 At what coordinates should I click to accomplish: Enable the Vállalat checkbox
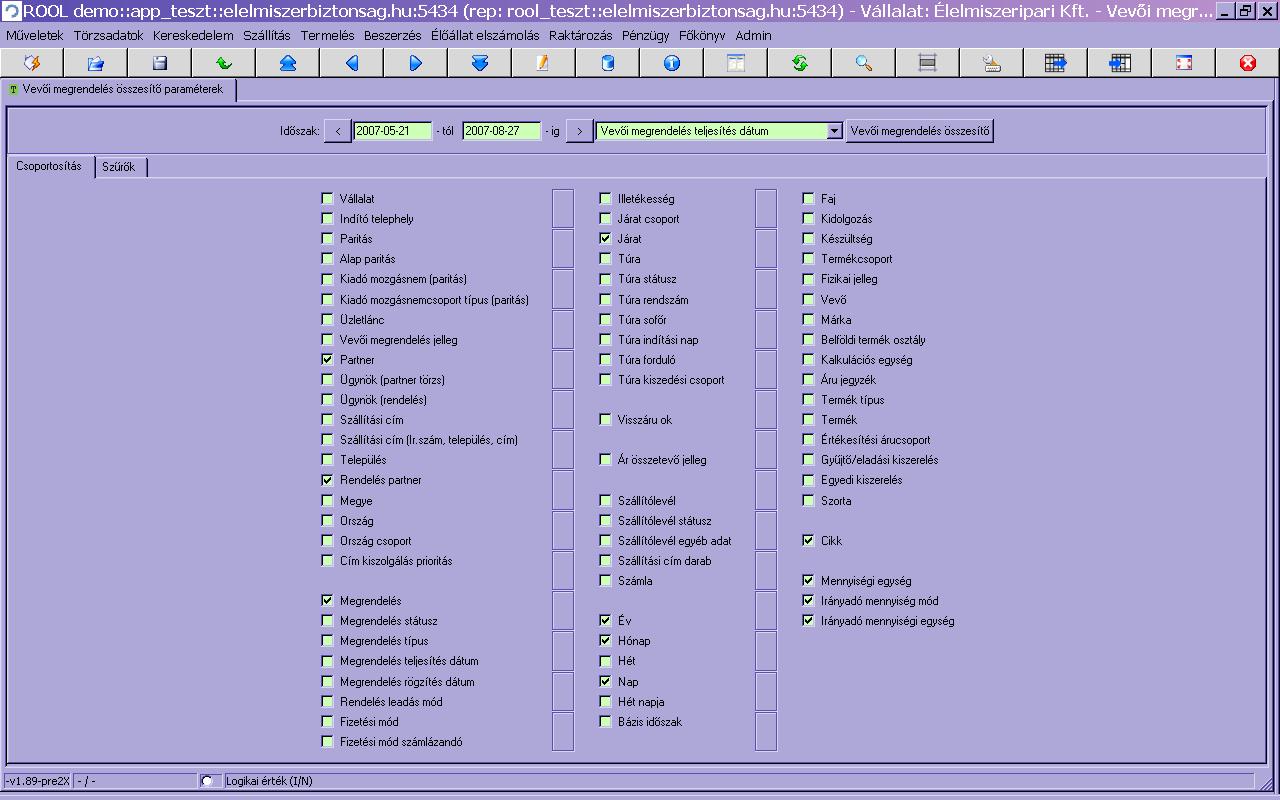327,199
